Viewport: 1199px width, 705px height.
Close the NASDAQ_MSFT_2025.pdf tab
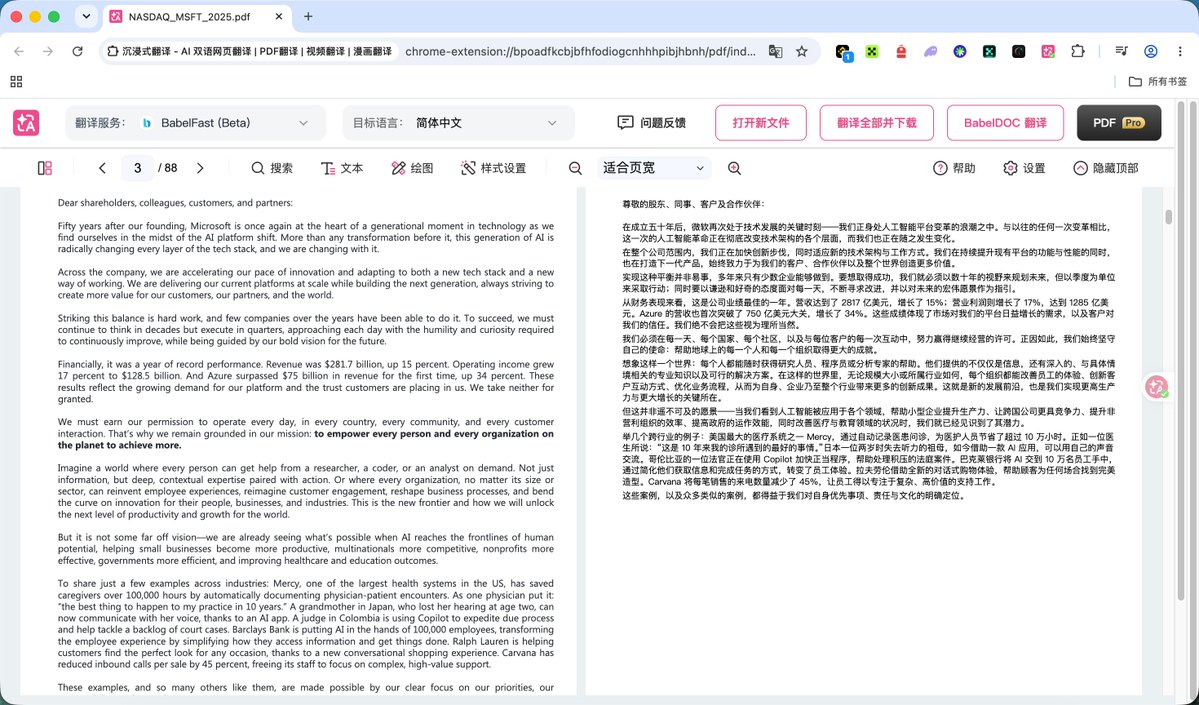click(x=278, y=17)
